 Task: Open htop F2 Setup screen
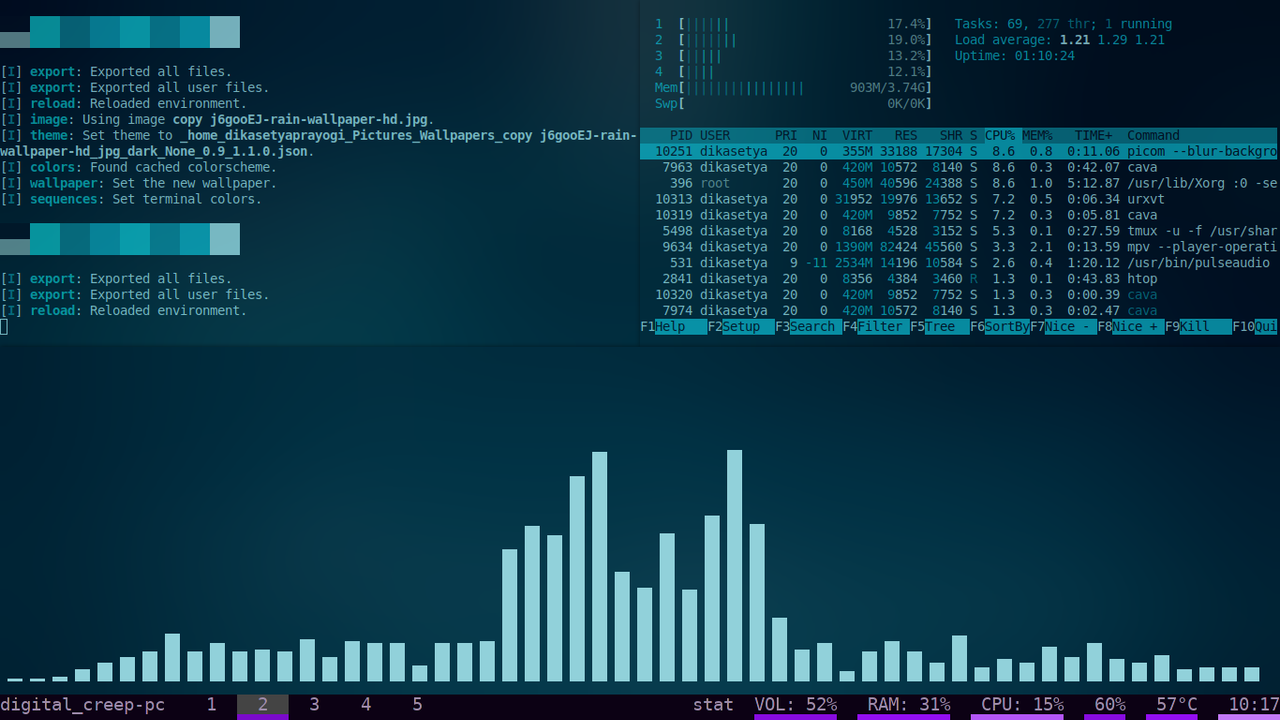pyautogui.click(x=740, y=327)
